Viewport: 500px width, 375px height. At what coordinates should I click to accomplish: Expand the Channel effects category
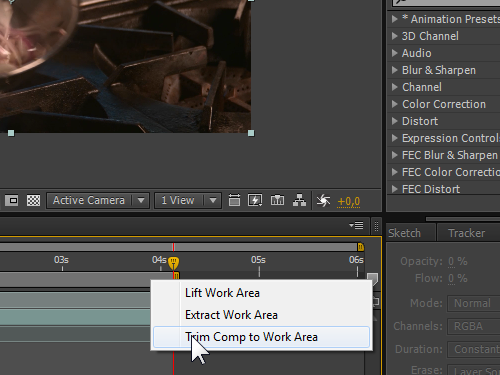click(395, 87)
